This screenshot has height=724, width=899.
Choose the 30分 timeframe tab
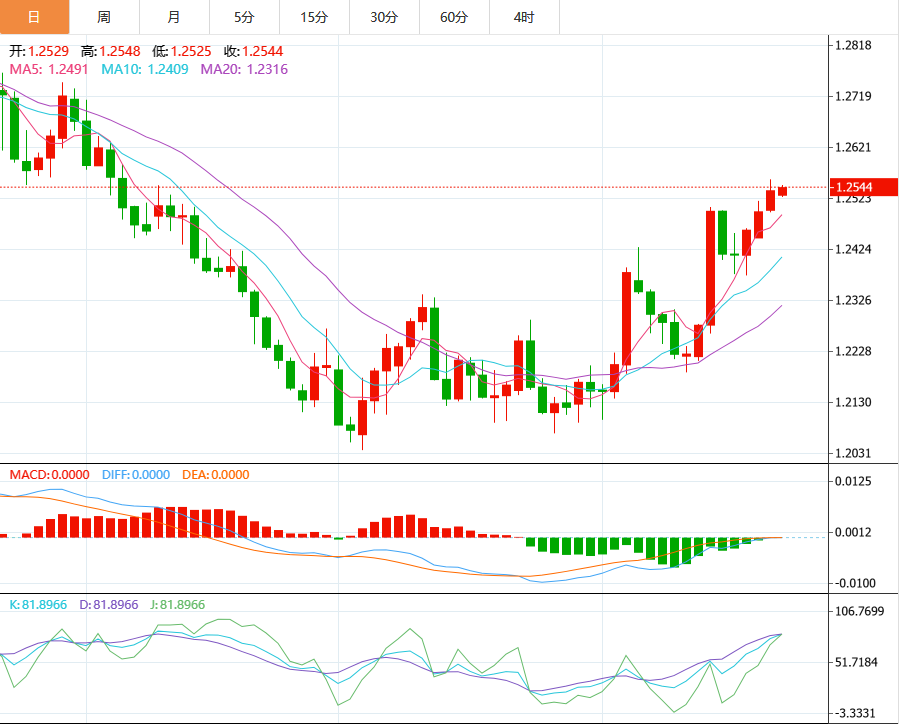(x=384, y=17)
